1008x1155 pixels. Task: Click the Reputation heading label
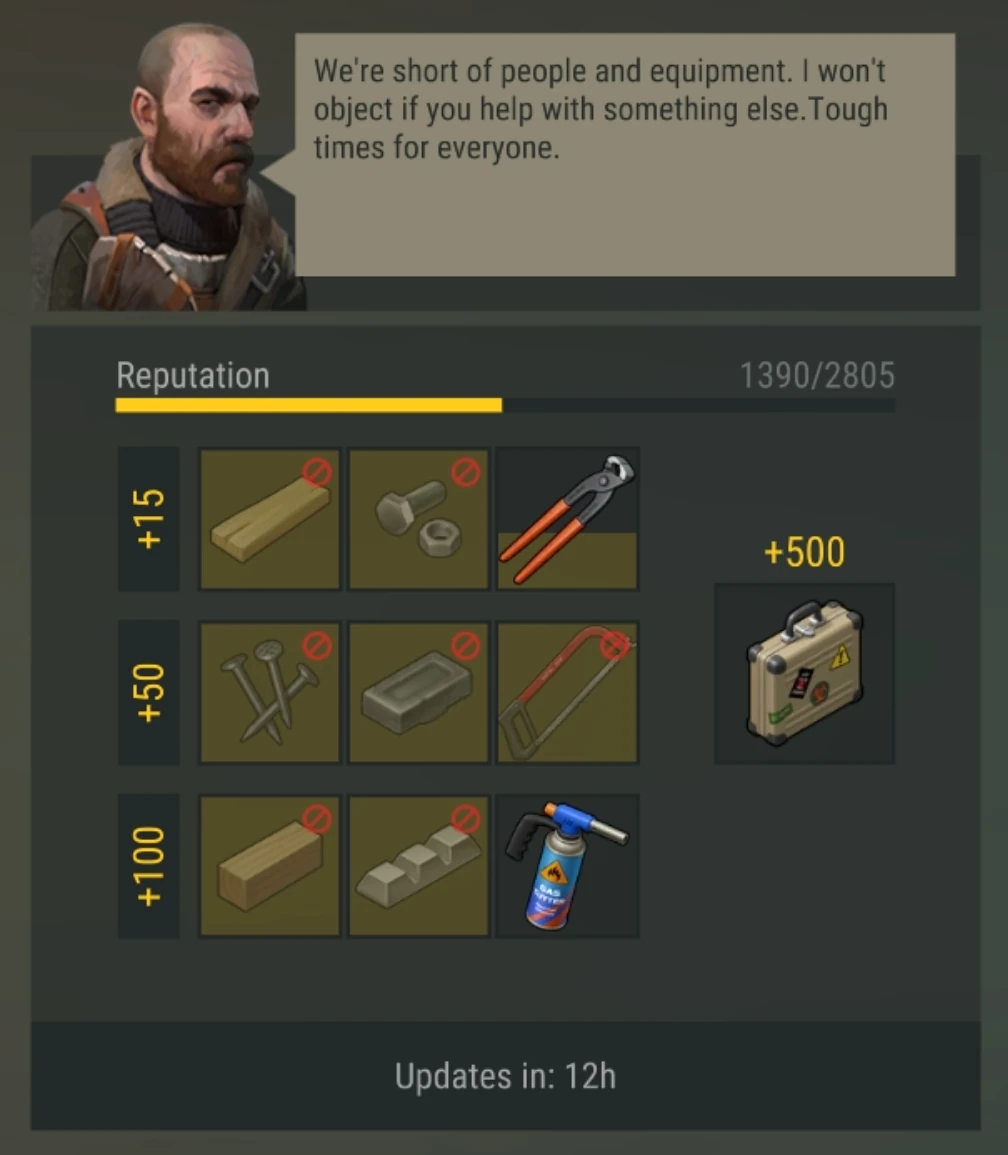[193, 376]
